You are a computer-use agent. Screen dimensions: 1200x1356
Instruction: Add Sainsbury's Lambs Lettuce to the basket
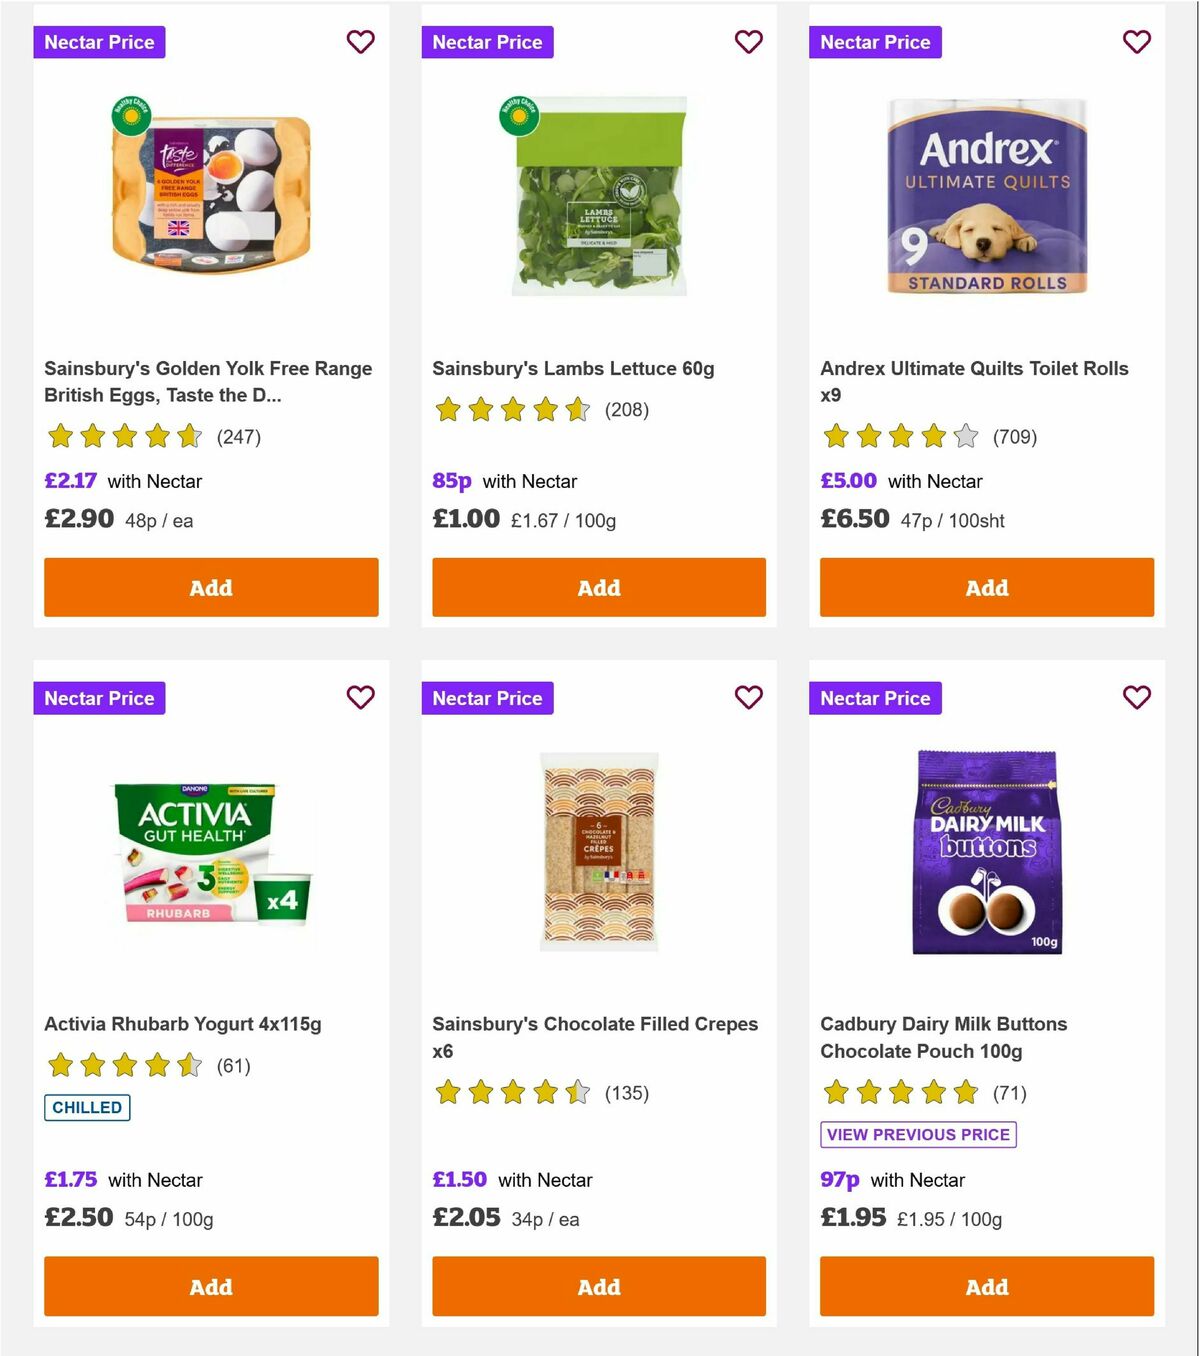(598, 588)
